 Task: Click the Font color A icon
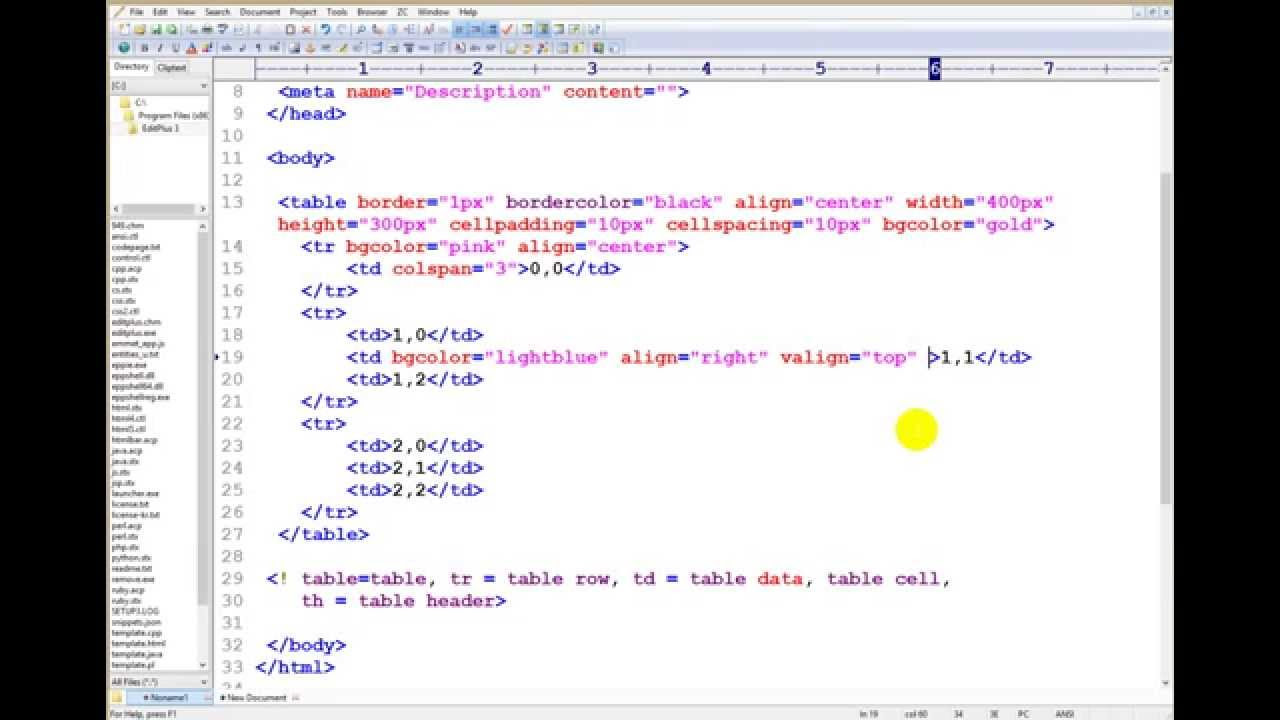click(191, 47)
